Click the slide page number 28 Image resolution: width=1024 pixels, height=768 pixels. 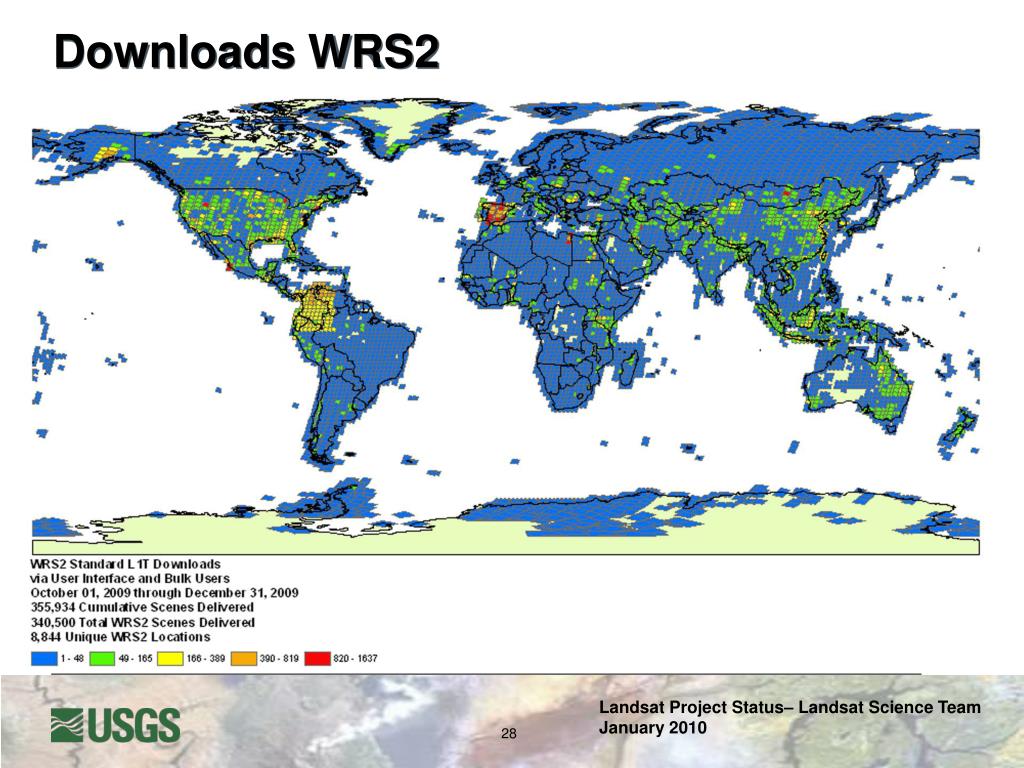(x=509, y=733)
